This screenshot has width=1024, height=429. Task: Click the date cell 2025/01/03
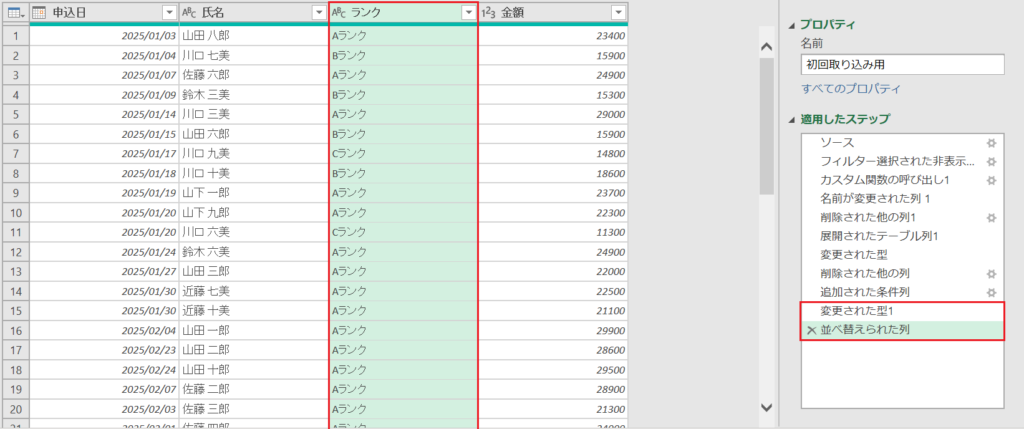[104, 36]
